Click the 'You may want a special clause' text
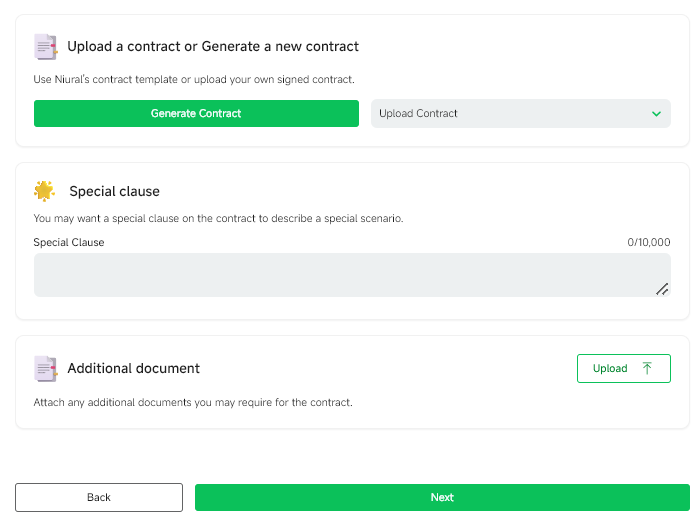 pyautogui.click(x=218, y=218)
